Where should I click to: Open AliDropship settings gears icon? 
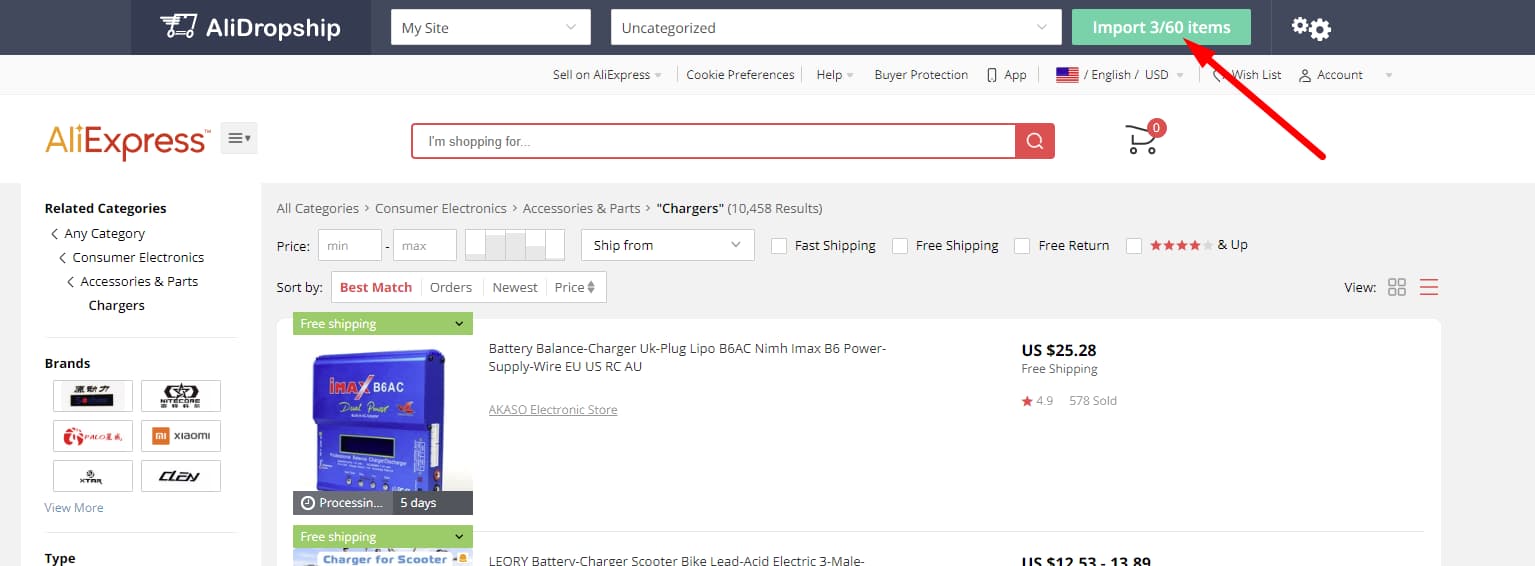(x=1311, y=28)
